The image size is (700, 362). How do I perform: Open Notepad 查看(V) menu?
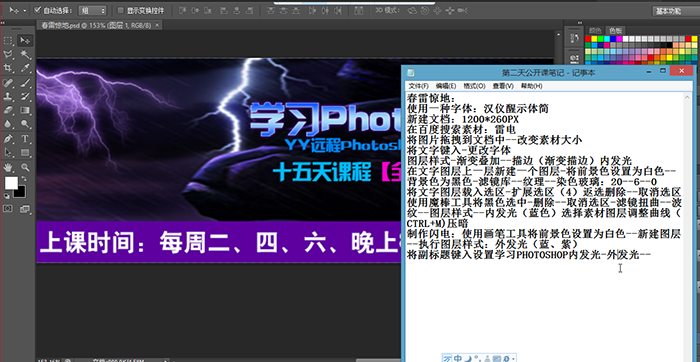(503, 86)
